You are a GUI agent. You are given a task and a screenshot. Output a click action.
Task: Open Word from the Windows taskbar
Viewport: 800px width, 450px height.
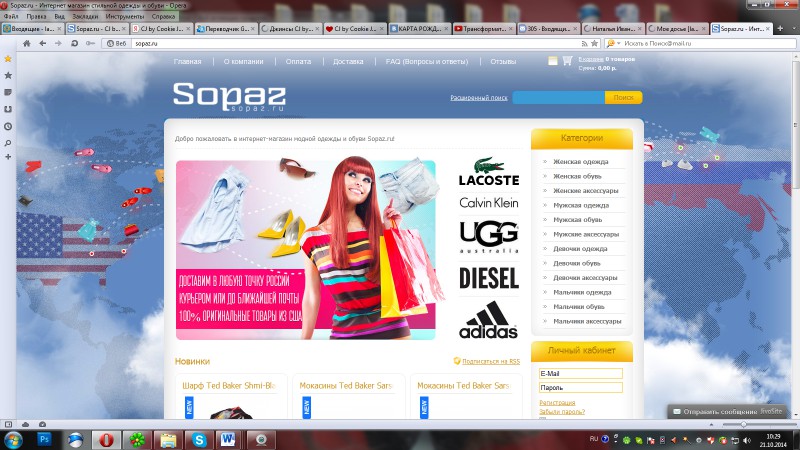tap(228, 440)
